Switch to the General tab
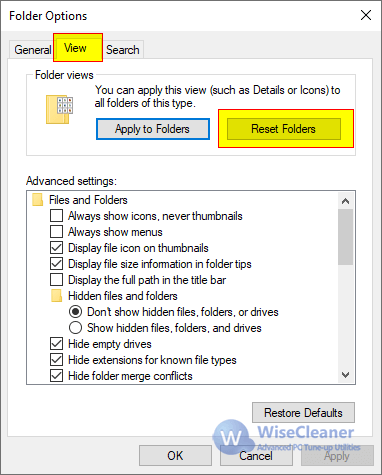The width and height of the screenshot is (382, 475). (32, 50)
